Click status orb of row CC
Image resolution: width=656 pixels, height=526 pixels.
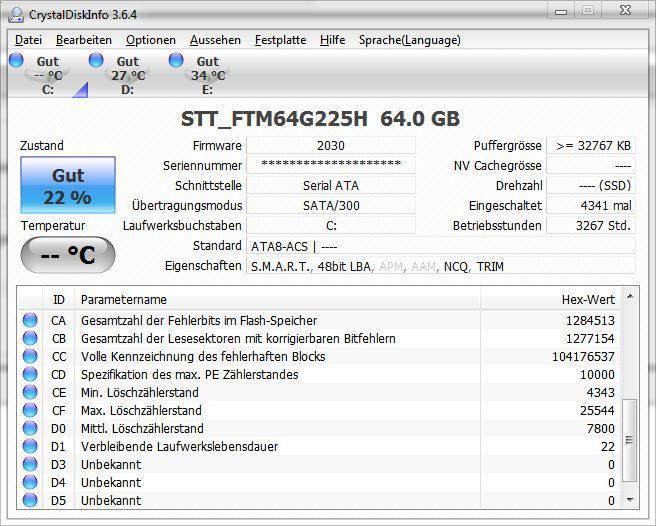tap(30, 356)
